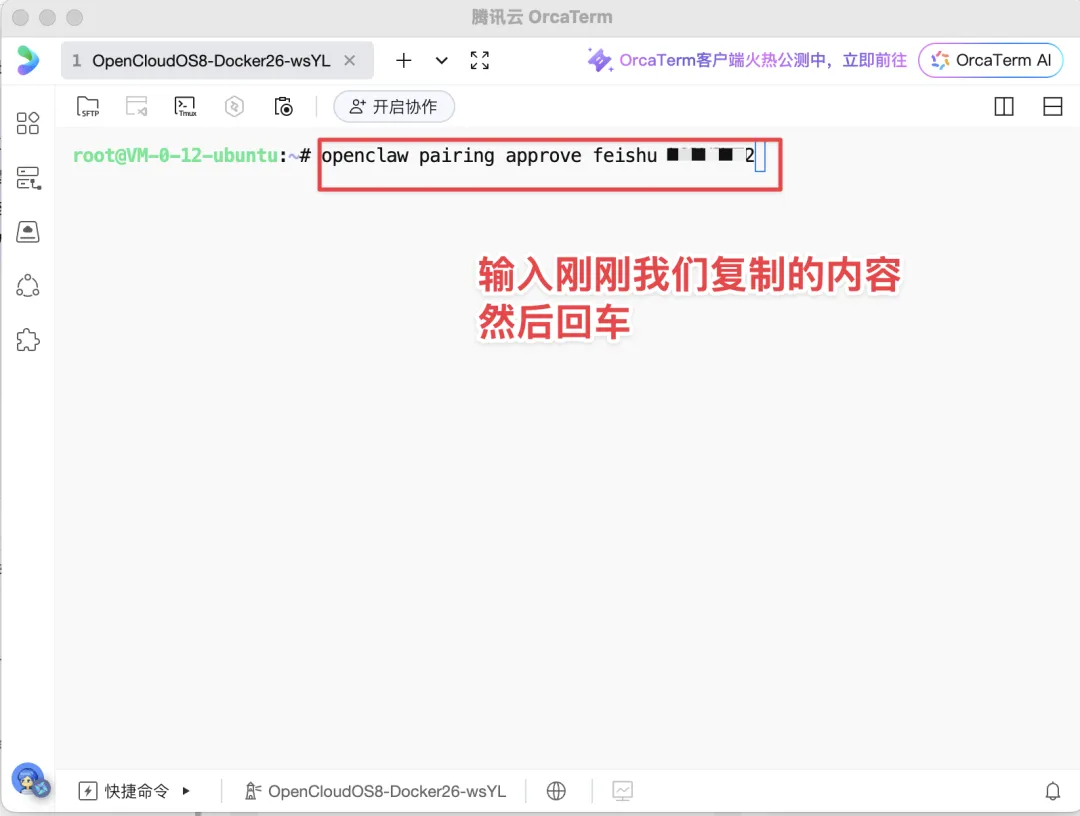Open the server list sidebar icon
The image size is (1080, 816).
click(28, 178)
